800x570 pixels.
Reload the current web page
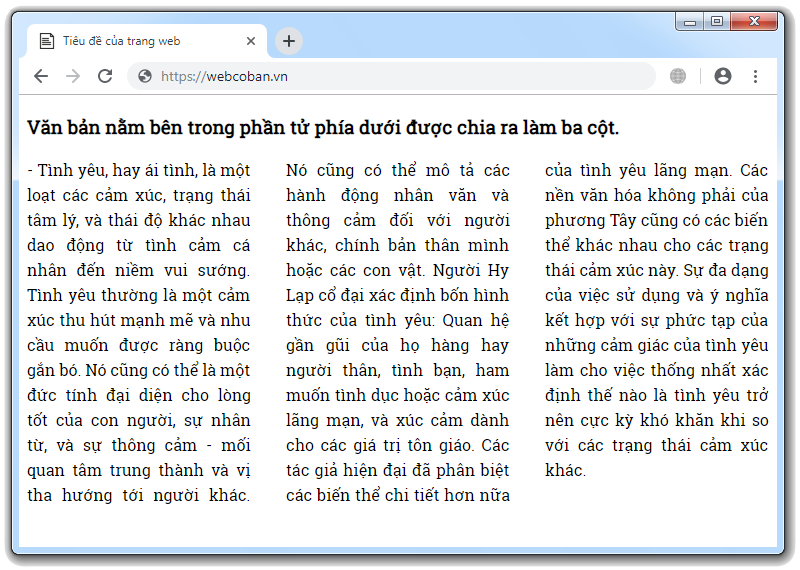pyautogui.click(x=105, y=76)
